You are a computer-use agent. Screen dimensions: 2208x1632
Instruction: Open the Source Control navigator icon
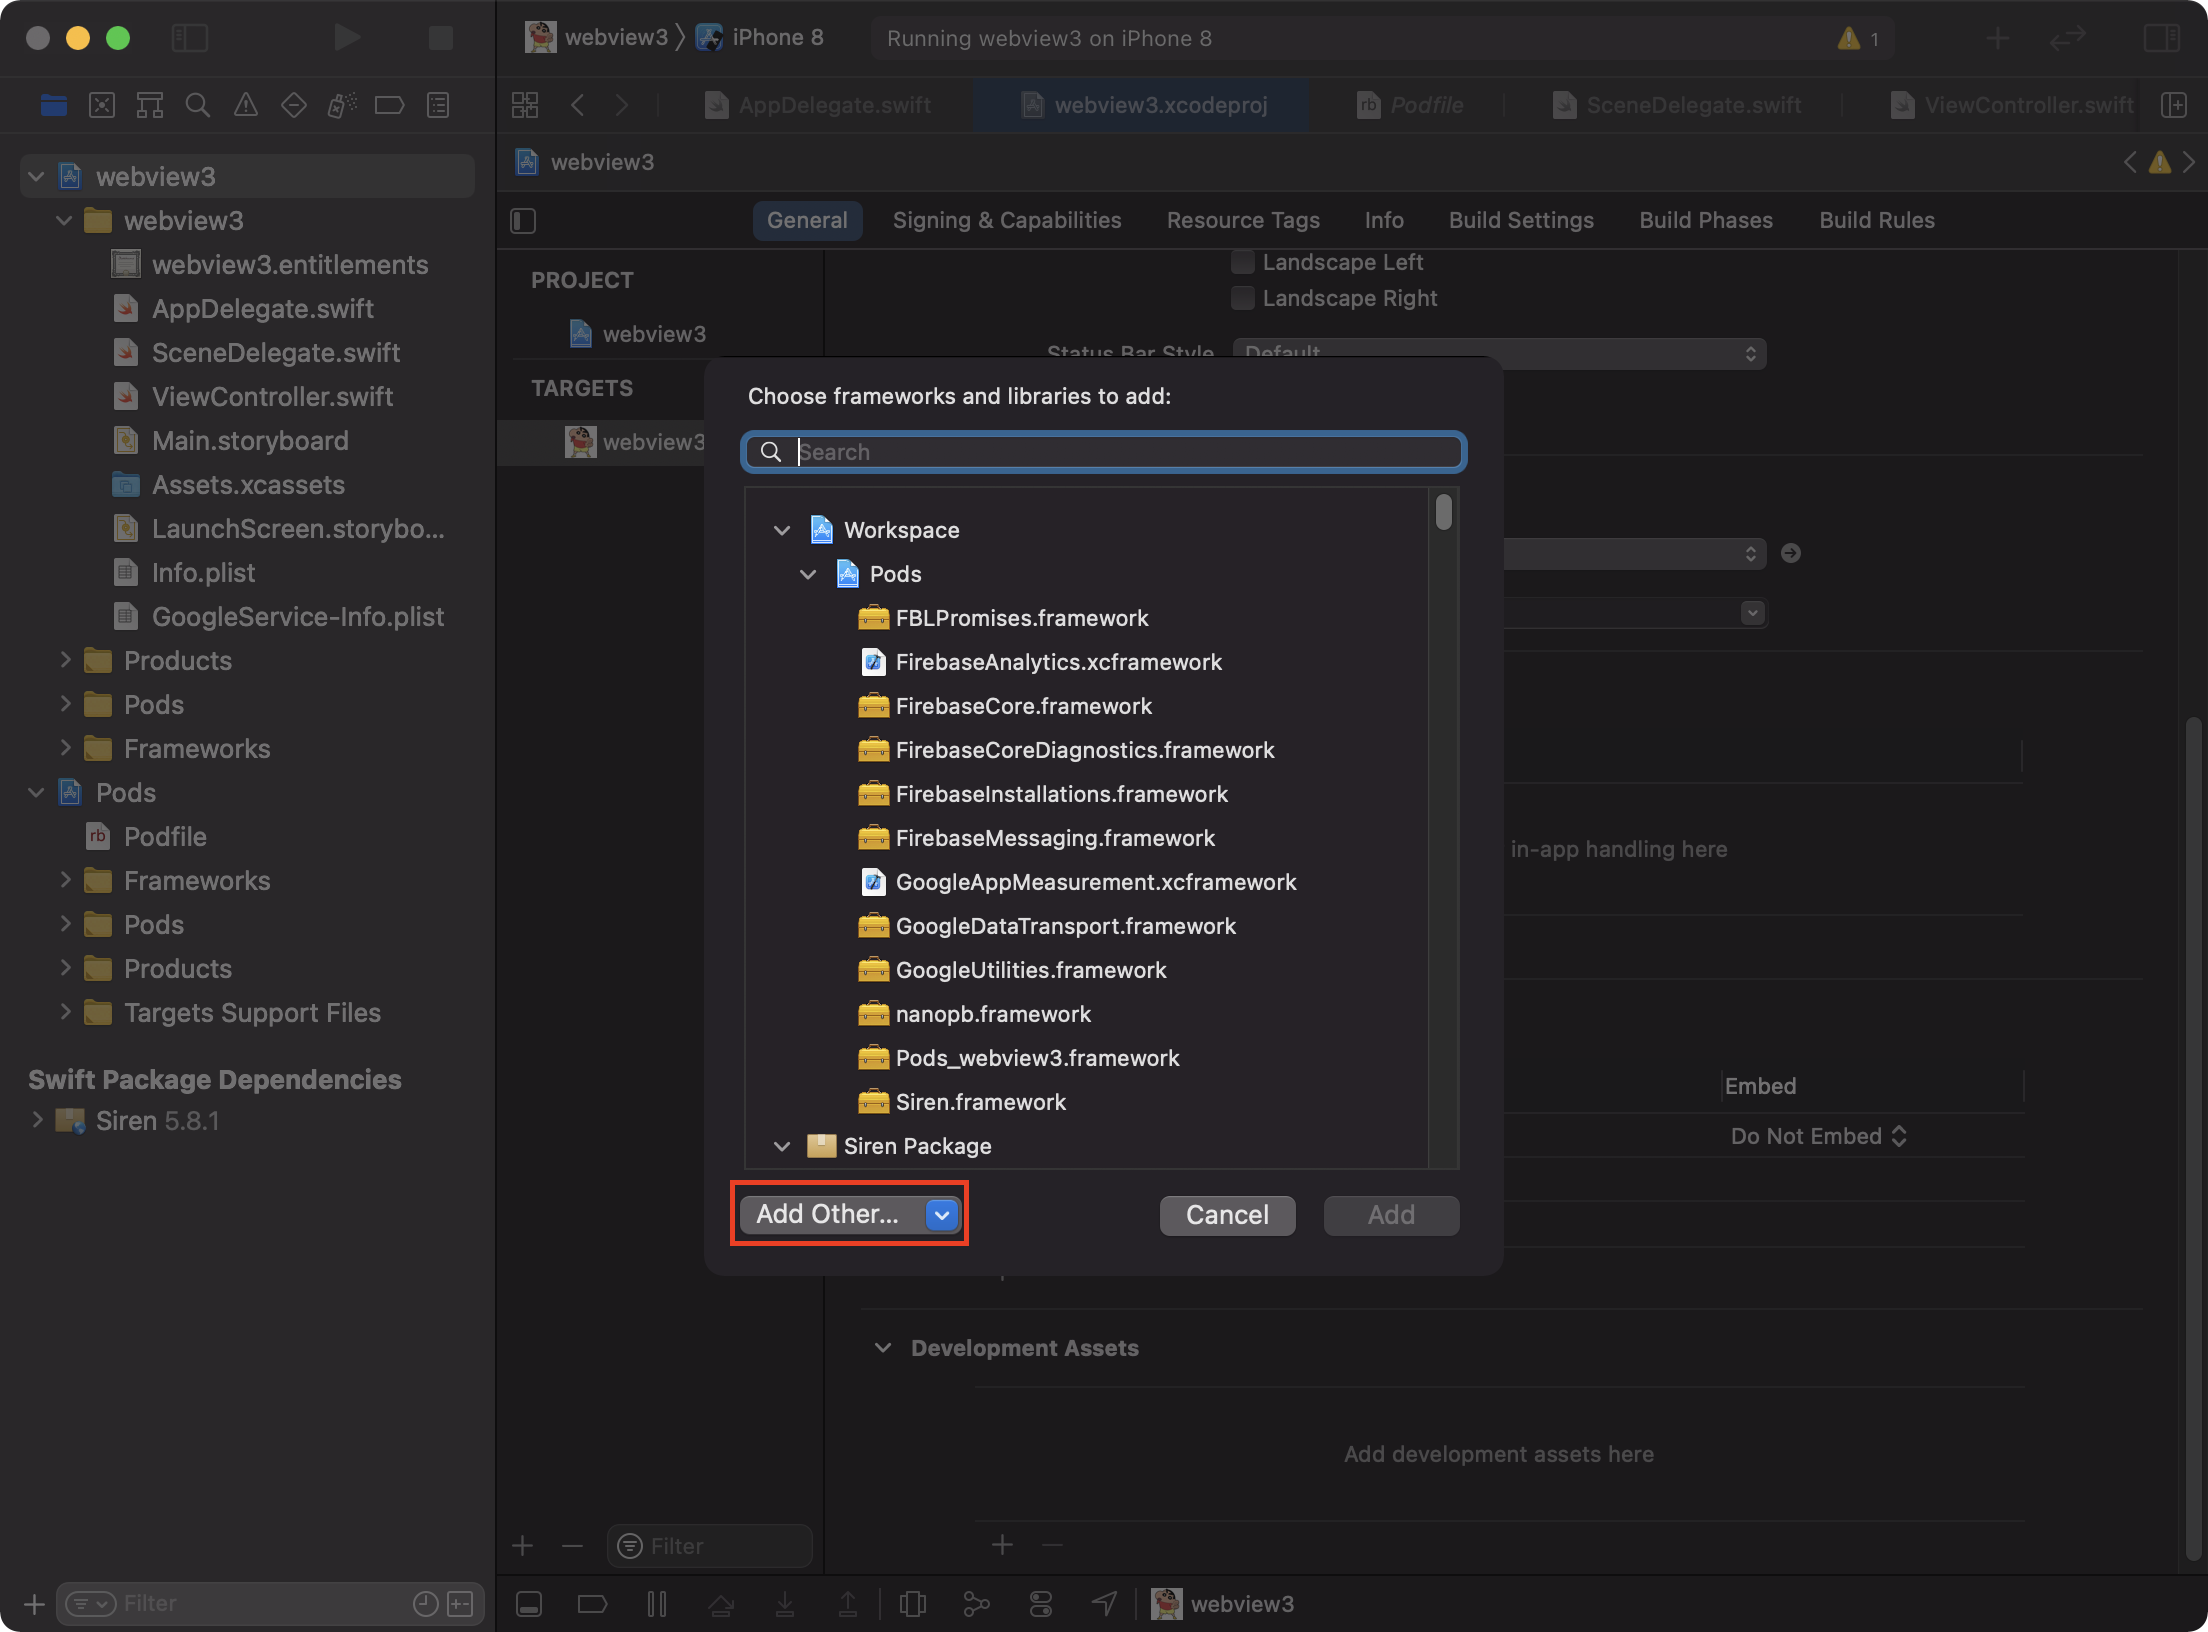click(102, 105)
